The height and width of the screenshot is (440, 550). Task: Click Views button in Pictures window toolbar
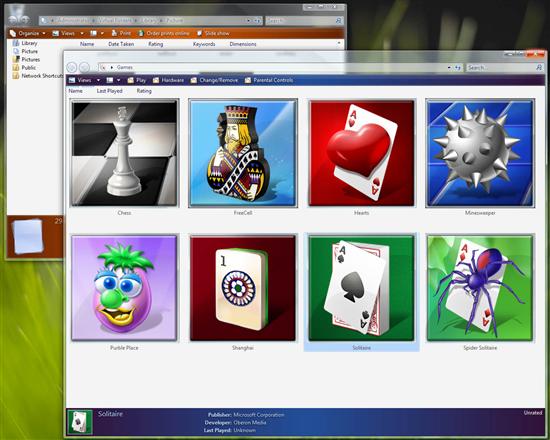tap(63, 33)
